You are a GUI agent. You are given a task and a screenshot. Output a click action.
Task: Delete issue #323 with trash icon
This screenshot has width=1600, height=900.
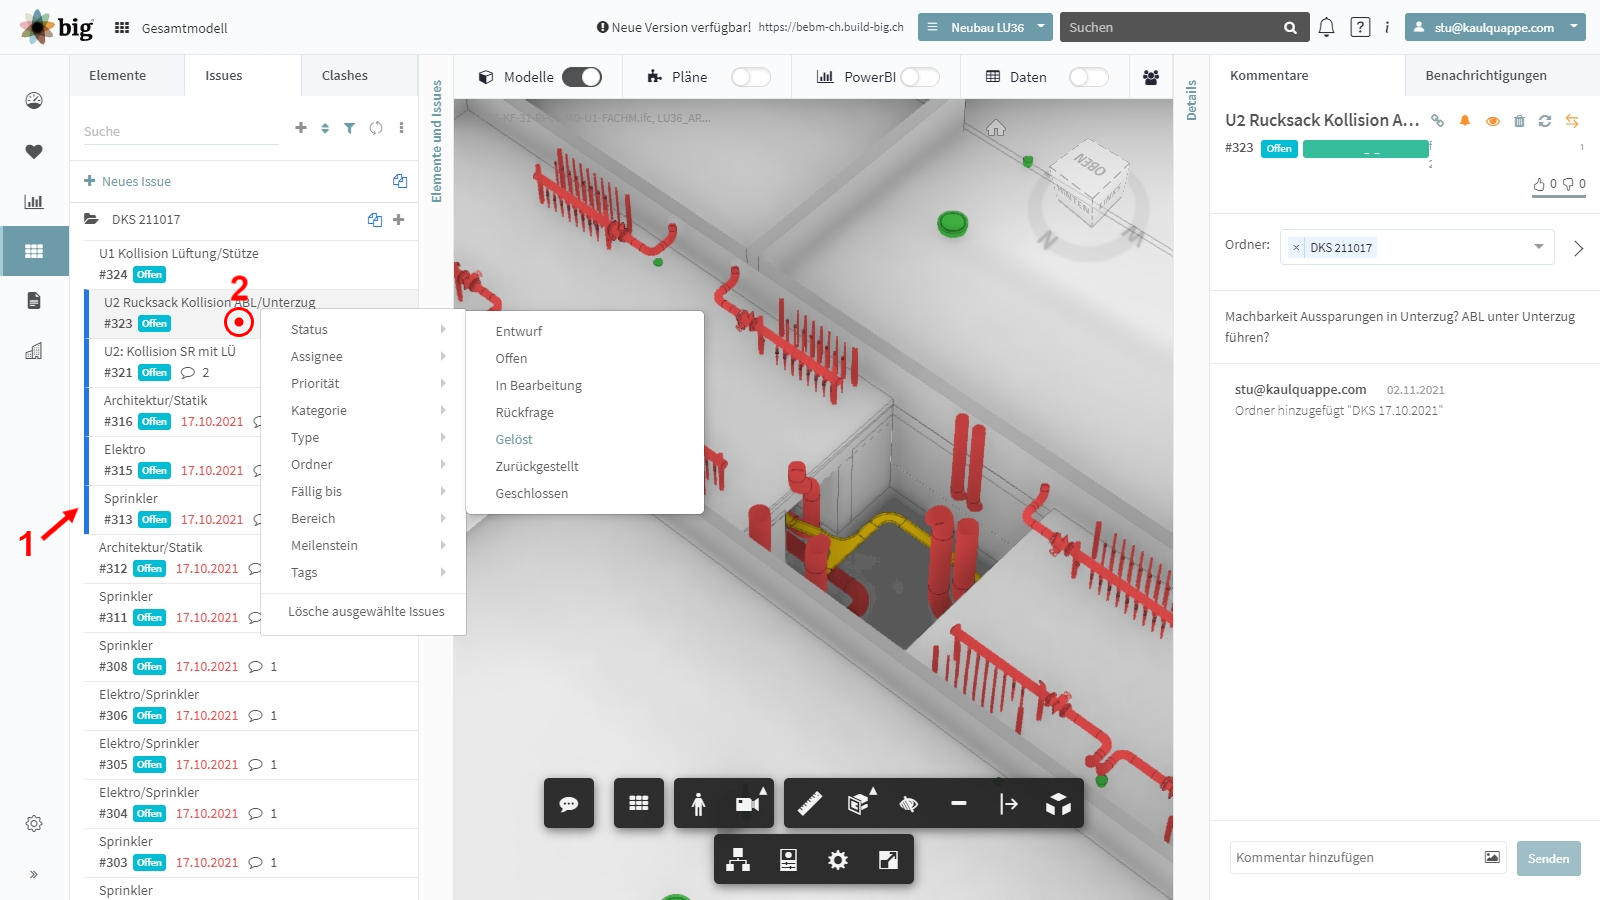tap(1519, 121)
